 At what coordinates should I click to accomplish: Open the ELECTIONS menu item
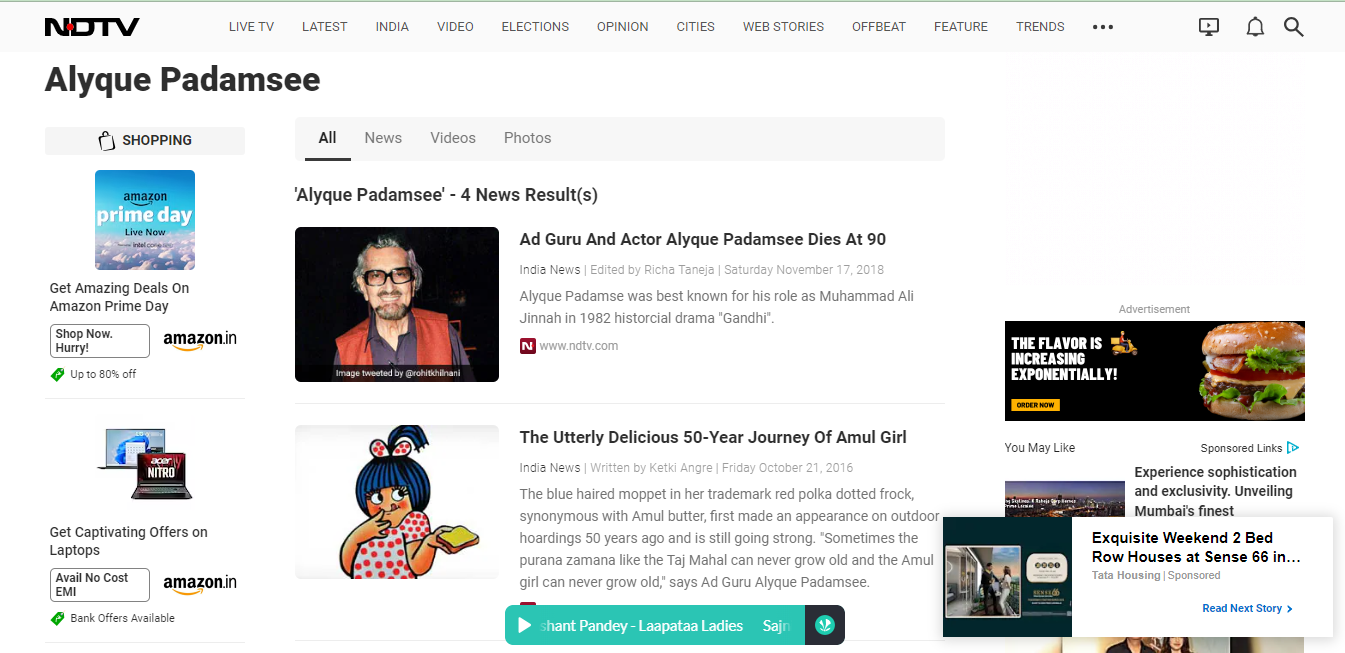[x=535, y=27]
